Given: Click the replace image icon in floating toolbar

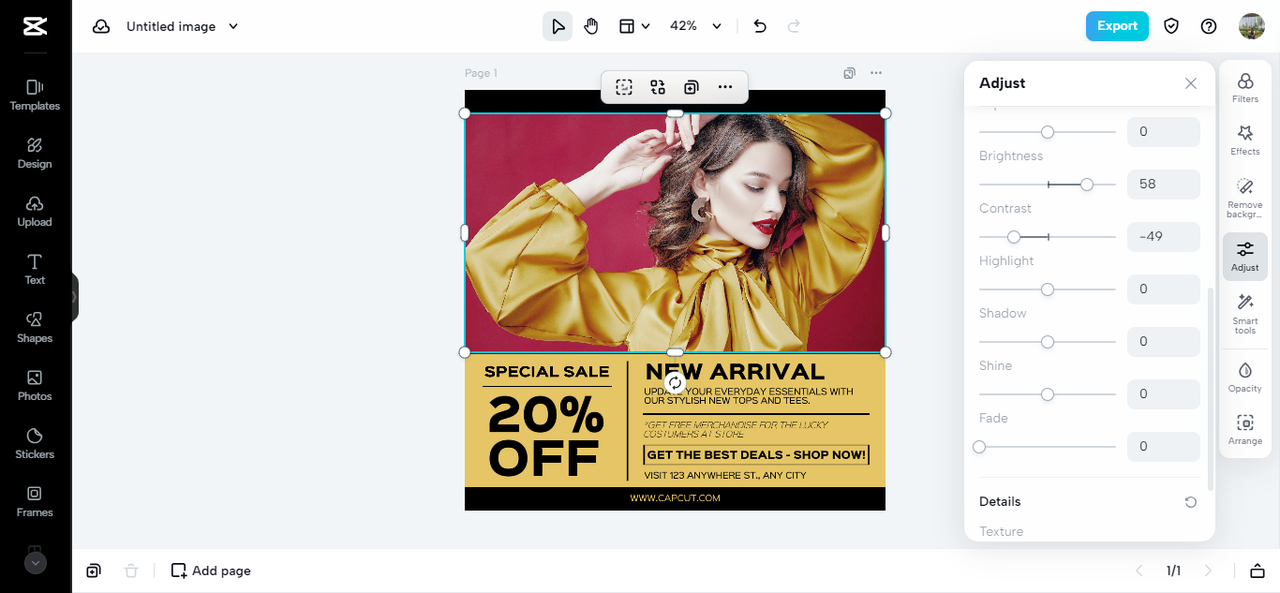Looking at the screenshot, I should [x=658, y=87].
